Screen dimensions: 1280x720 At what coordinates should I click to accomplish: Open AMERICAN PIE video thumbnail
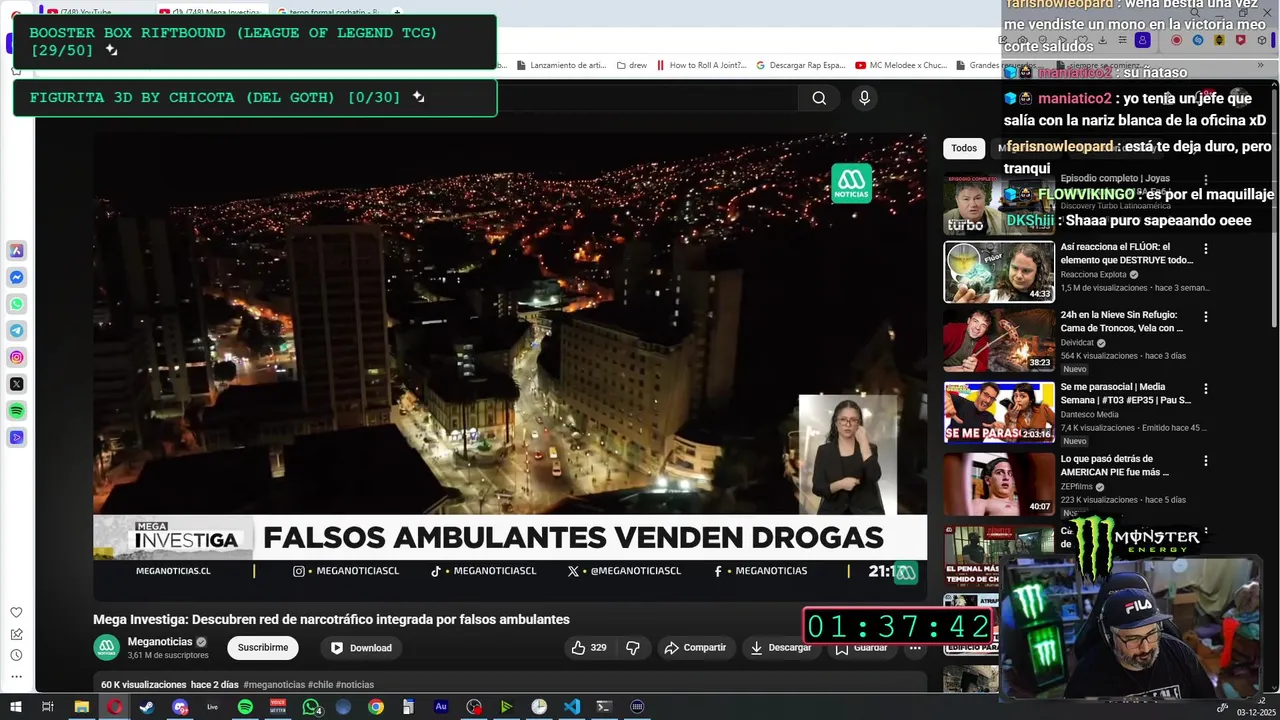999,484
